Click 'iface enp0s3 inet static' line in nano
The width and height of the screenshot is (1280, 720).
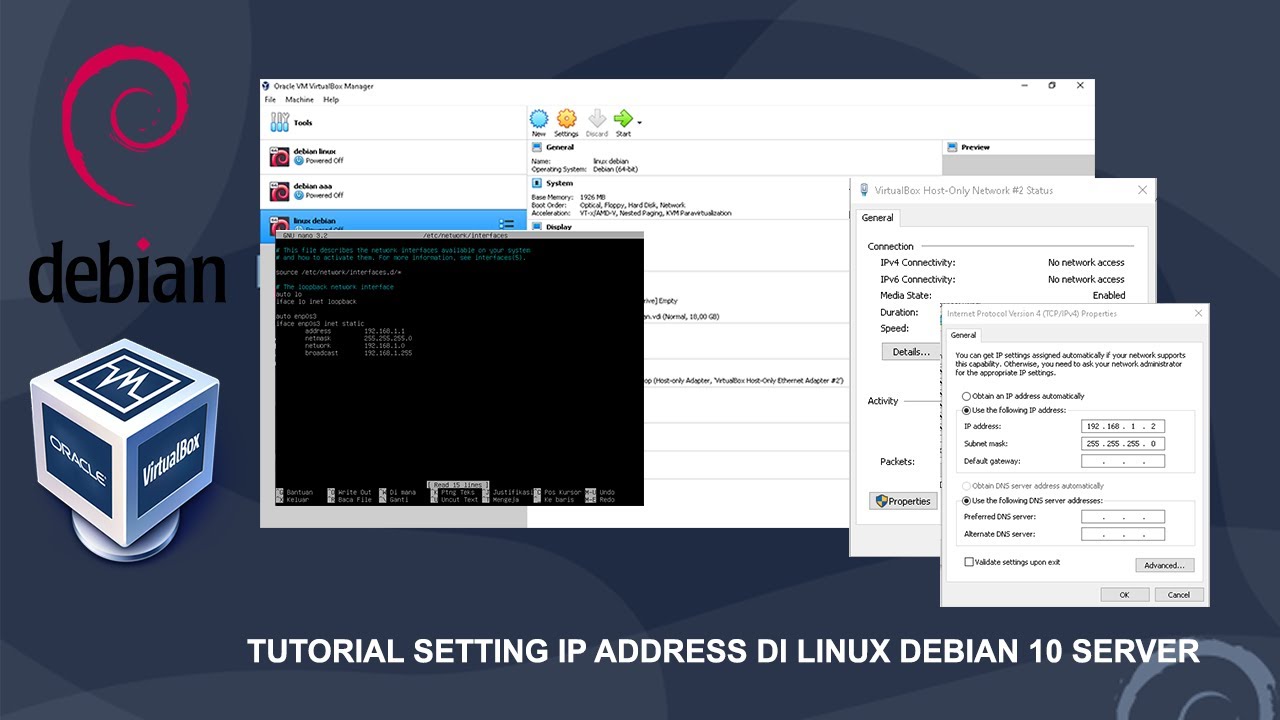click(x=320, y=323)
